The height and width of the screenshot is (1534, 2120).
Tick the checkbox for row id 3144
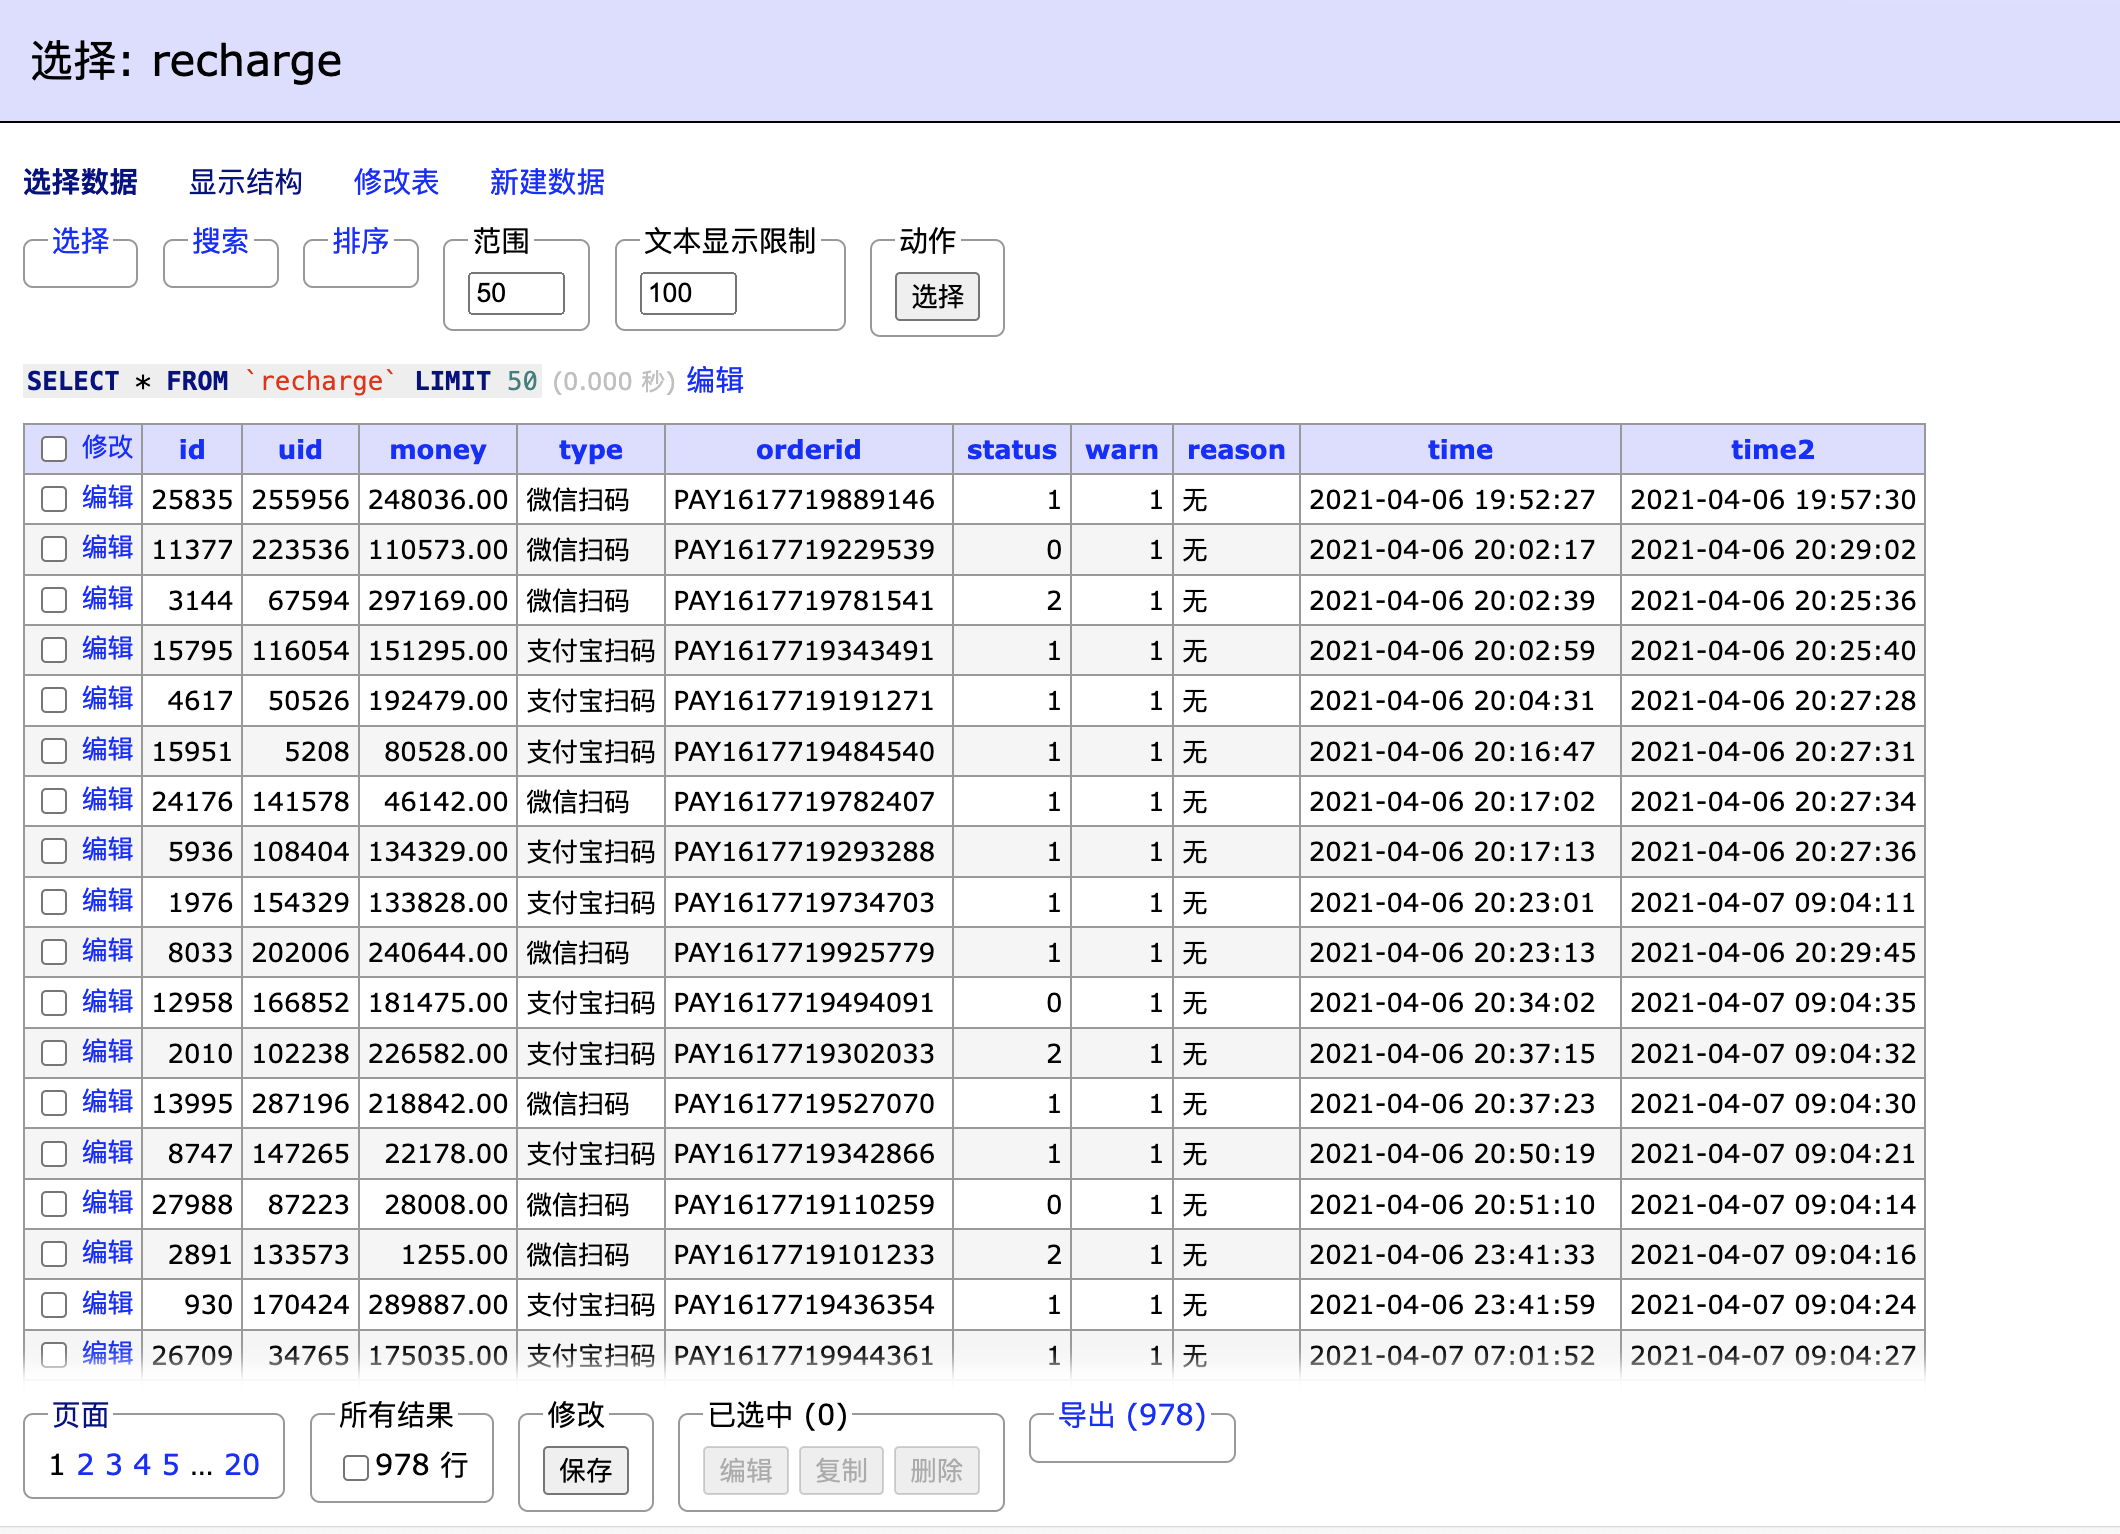[x=54, y=600]
